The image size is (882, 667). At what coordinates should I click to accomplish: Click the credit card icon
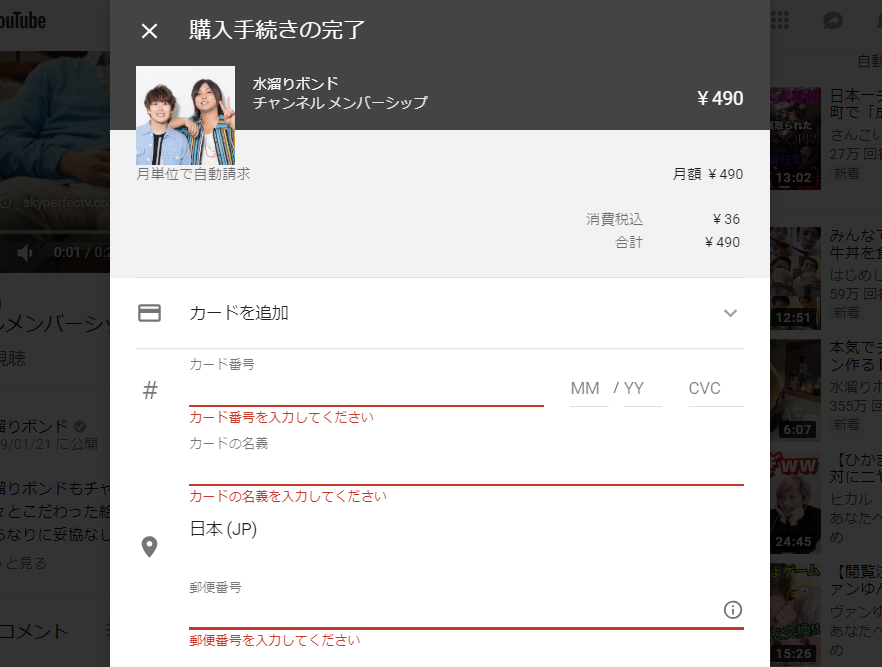149,313
